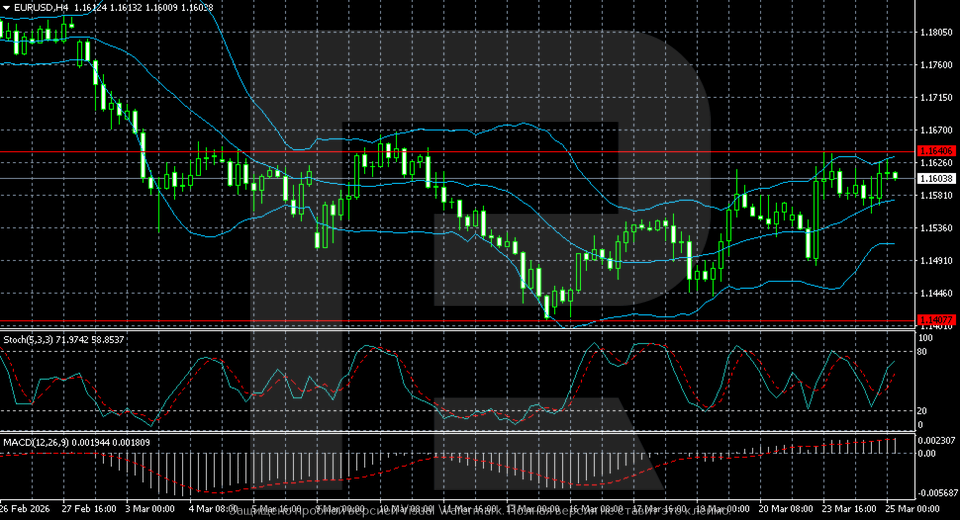Click the 1.16700 value on price axis

[936, 131]
